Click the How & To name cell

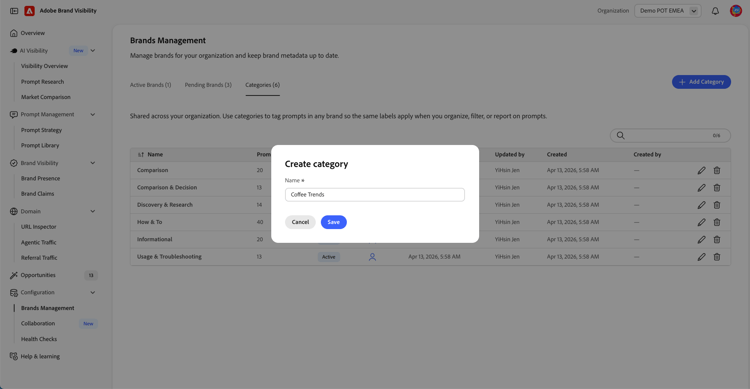click(150, 222)
